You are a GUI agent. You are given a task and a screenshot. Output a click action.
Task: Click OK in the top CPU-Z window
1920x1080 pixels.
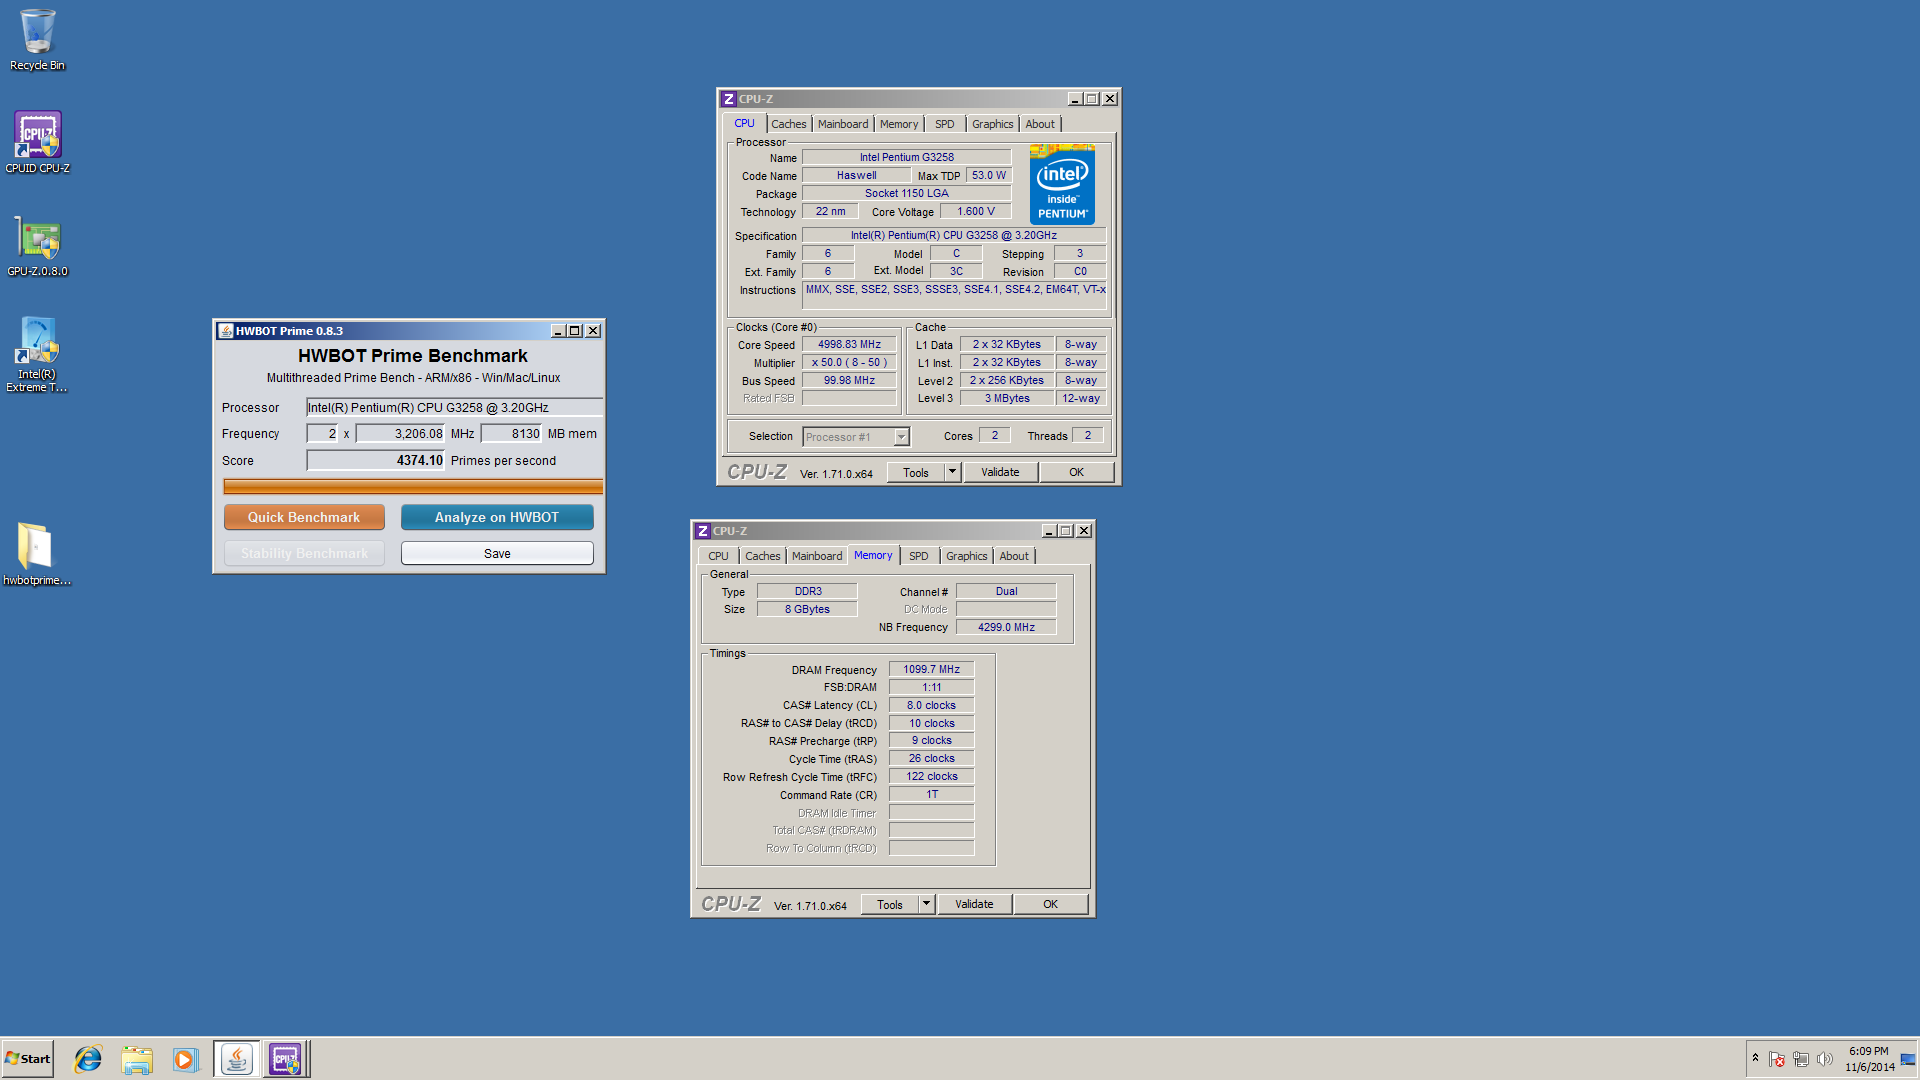tap(1076, 472)
